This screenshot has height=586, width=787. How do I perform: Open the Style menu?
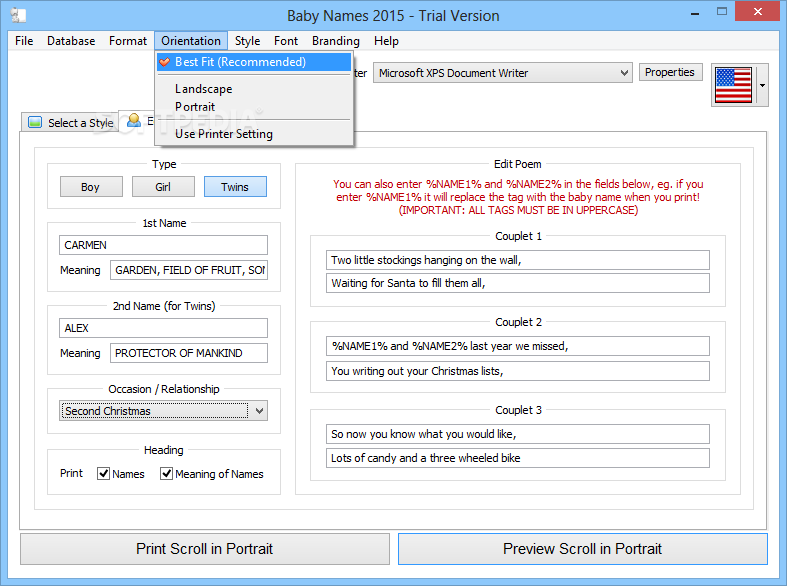[247, 41]
